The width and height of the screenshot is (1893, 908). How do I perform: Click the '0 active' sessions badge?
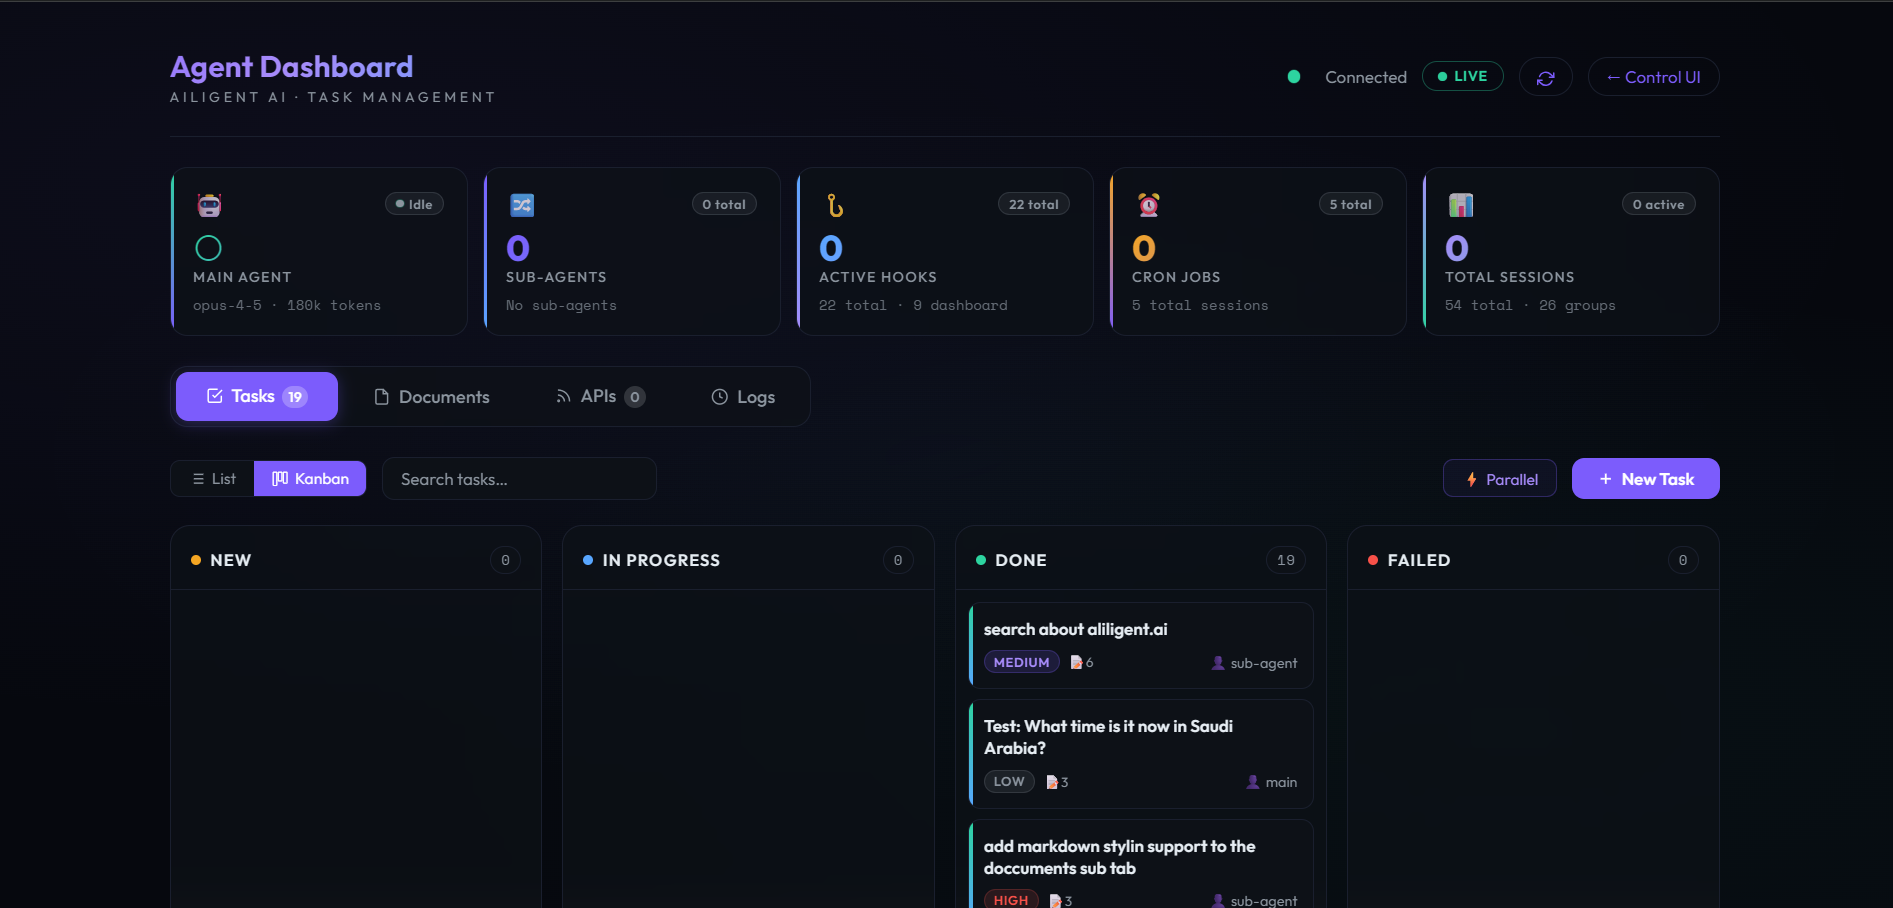click(x=1658, y=204)
